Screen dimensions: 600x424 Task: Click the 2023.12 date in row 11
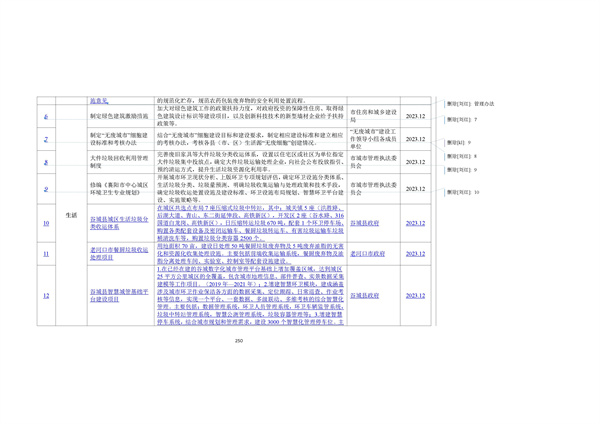point(415,254)
